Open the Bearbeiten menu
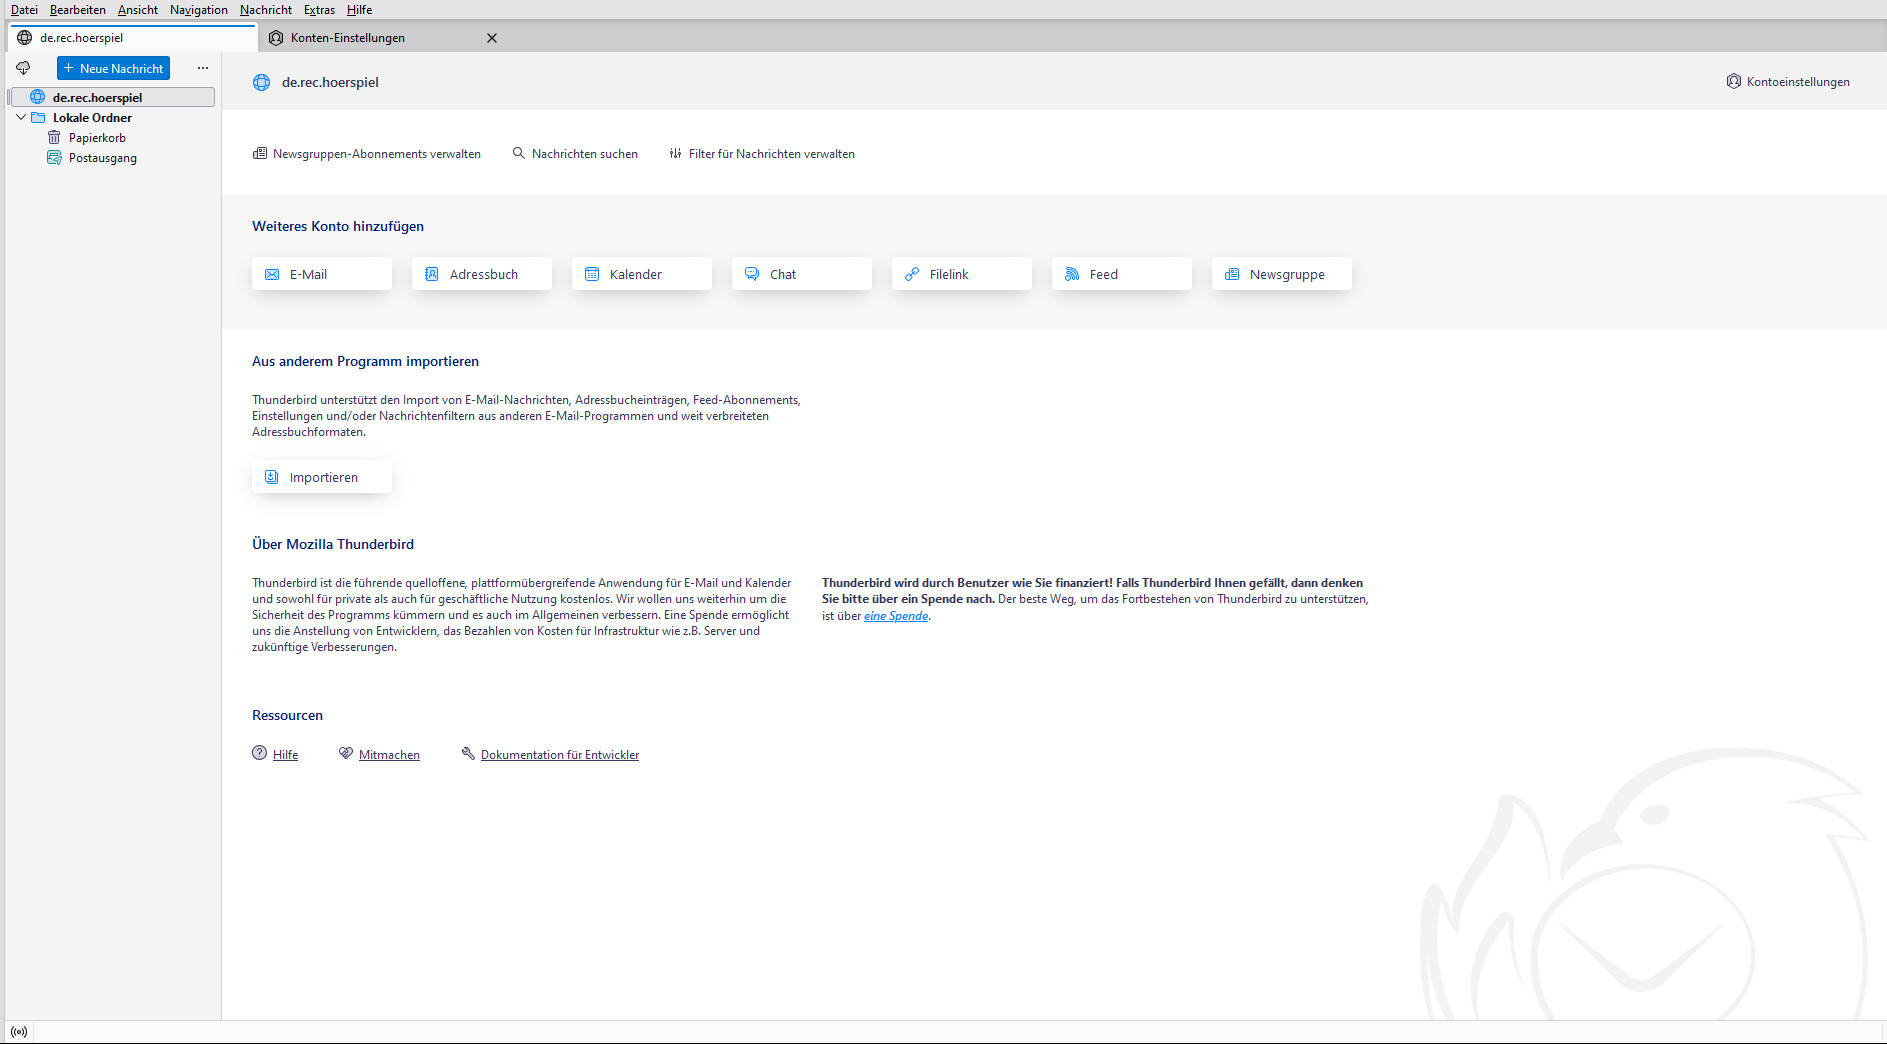 [x=78, y=10]
